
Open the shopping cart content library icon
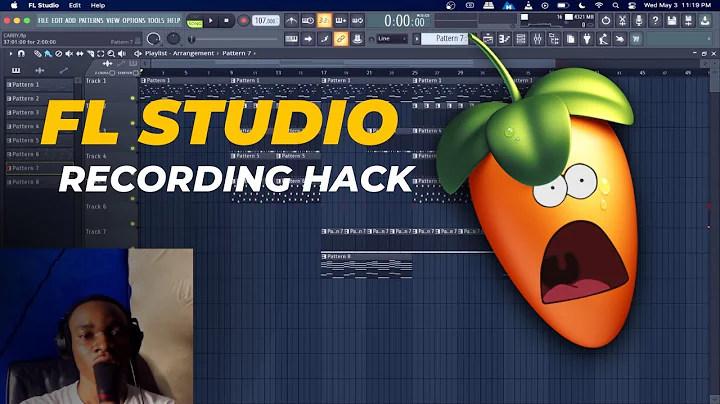click(x=636, y=39)
